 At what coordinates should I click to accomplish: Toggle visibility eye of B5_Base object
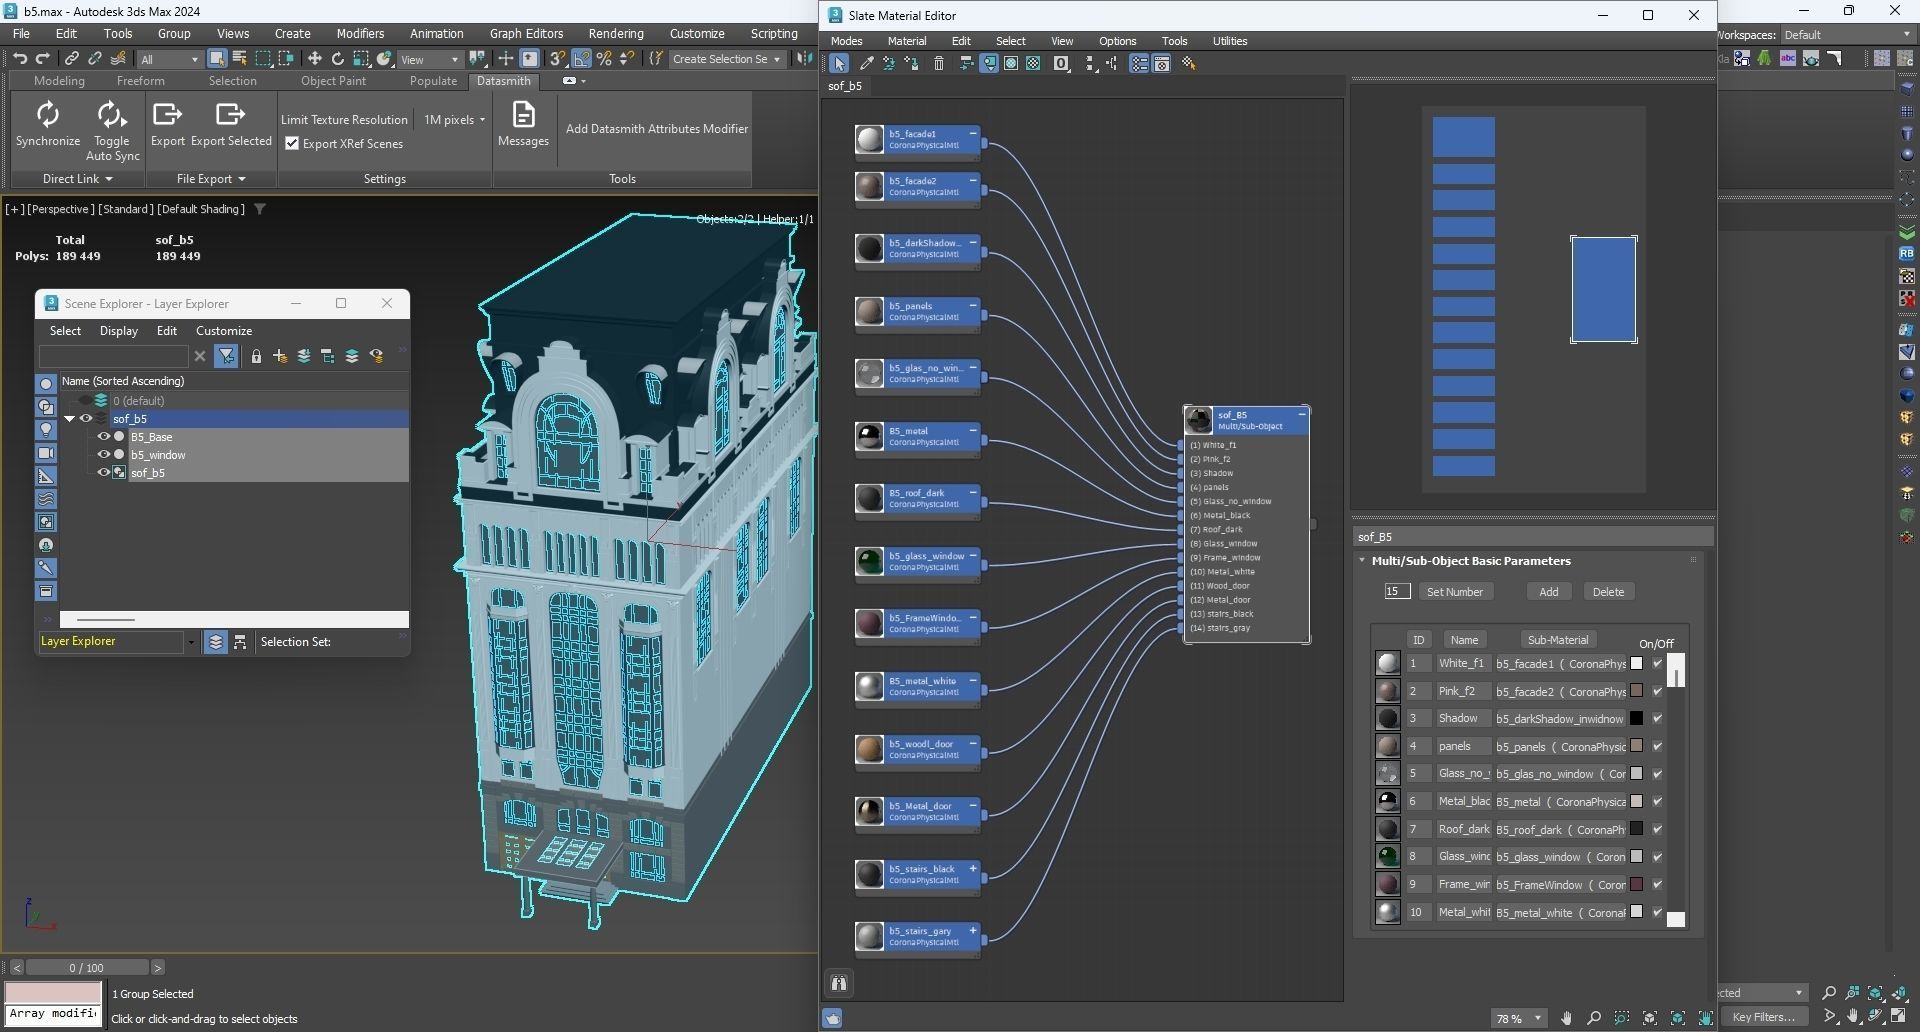[103, 437]
